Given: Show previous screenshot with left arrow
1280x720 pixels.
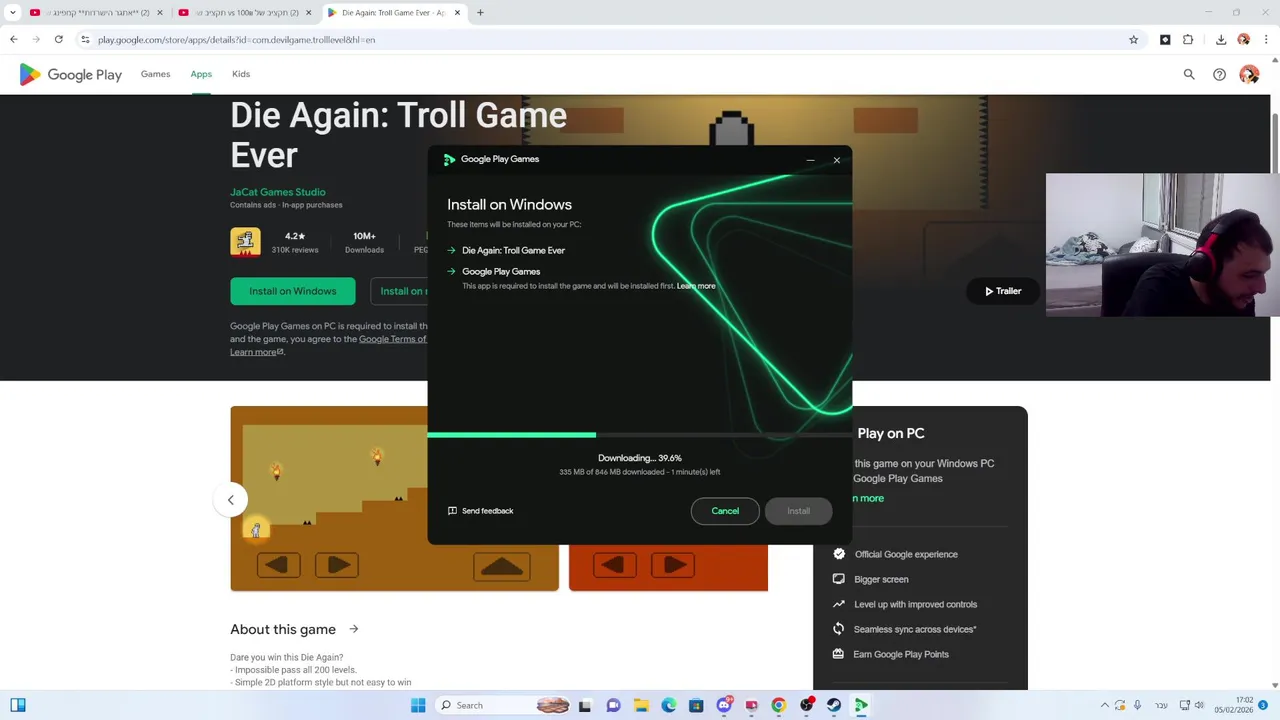Looking at the screenshot, I should pyautogui.click(x=230, y=500).
